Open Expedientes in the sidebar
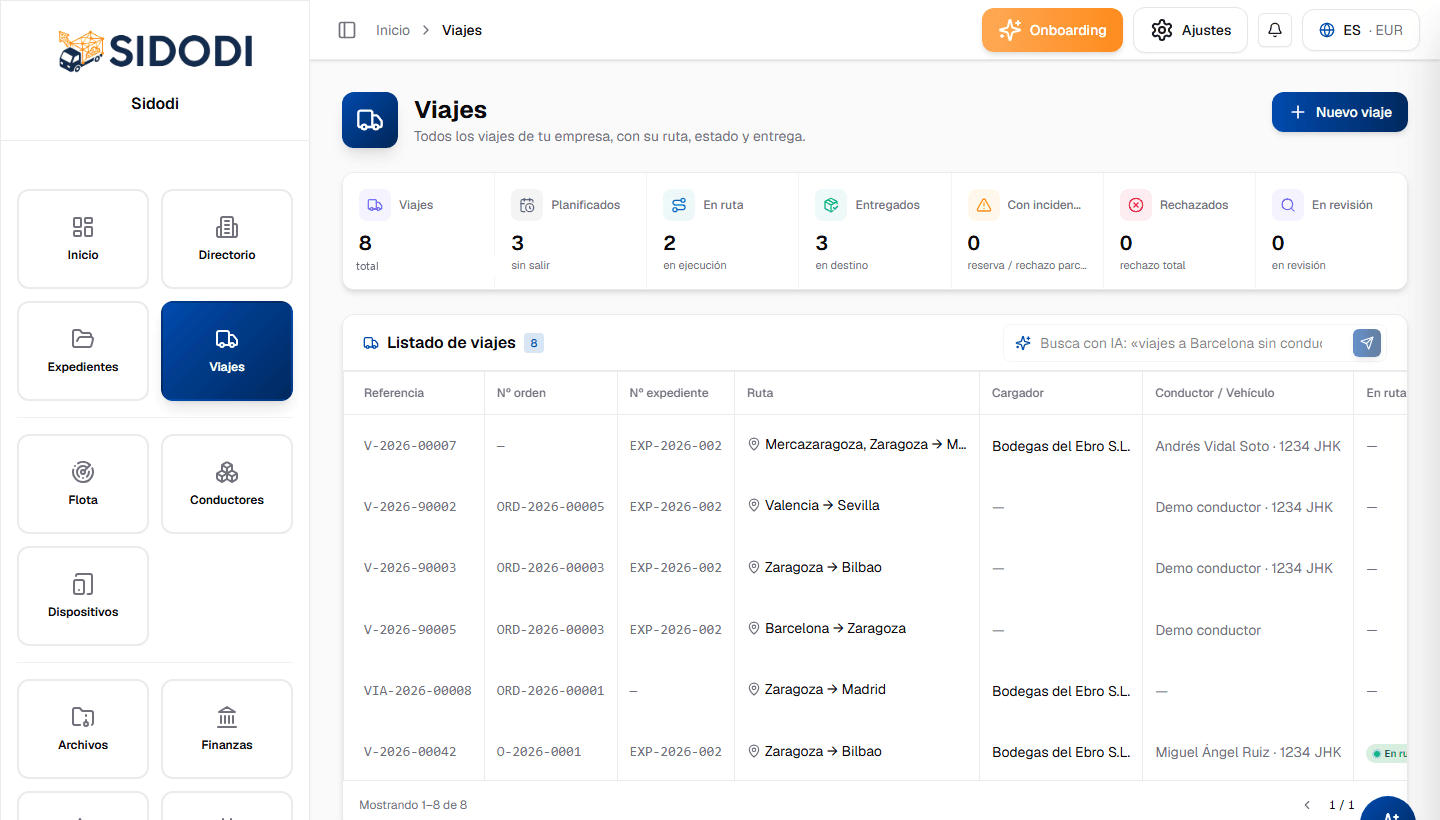This screenshot has height=820, width=1440. coord(83,351)
